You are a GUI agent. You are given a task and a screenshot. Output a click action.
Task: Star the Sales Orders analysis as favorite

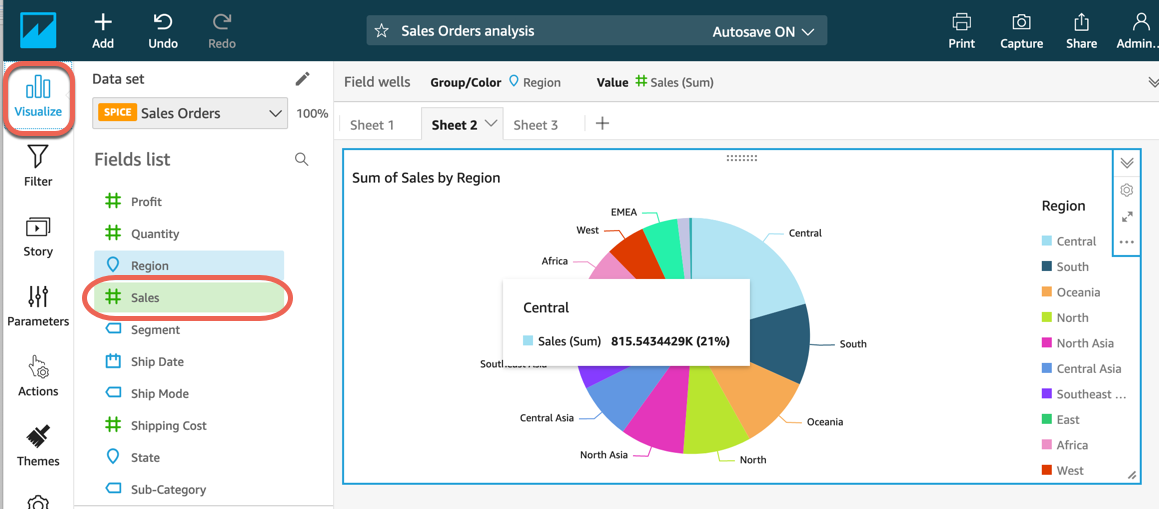381,31
